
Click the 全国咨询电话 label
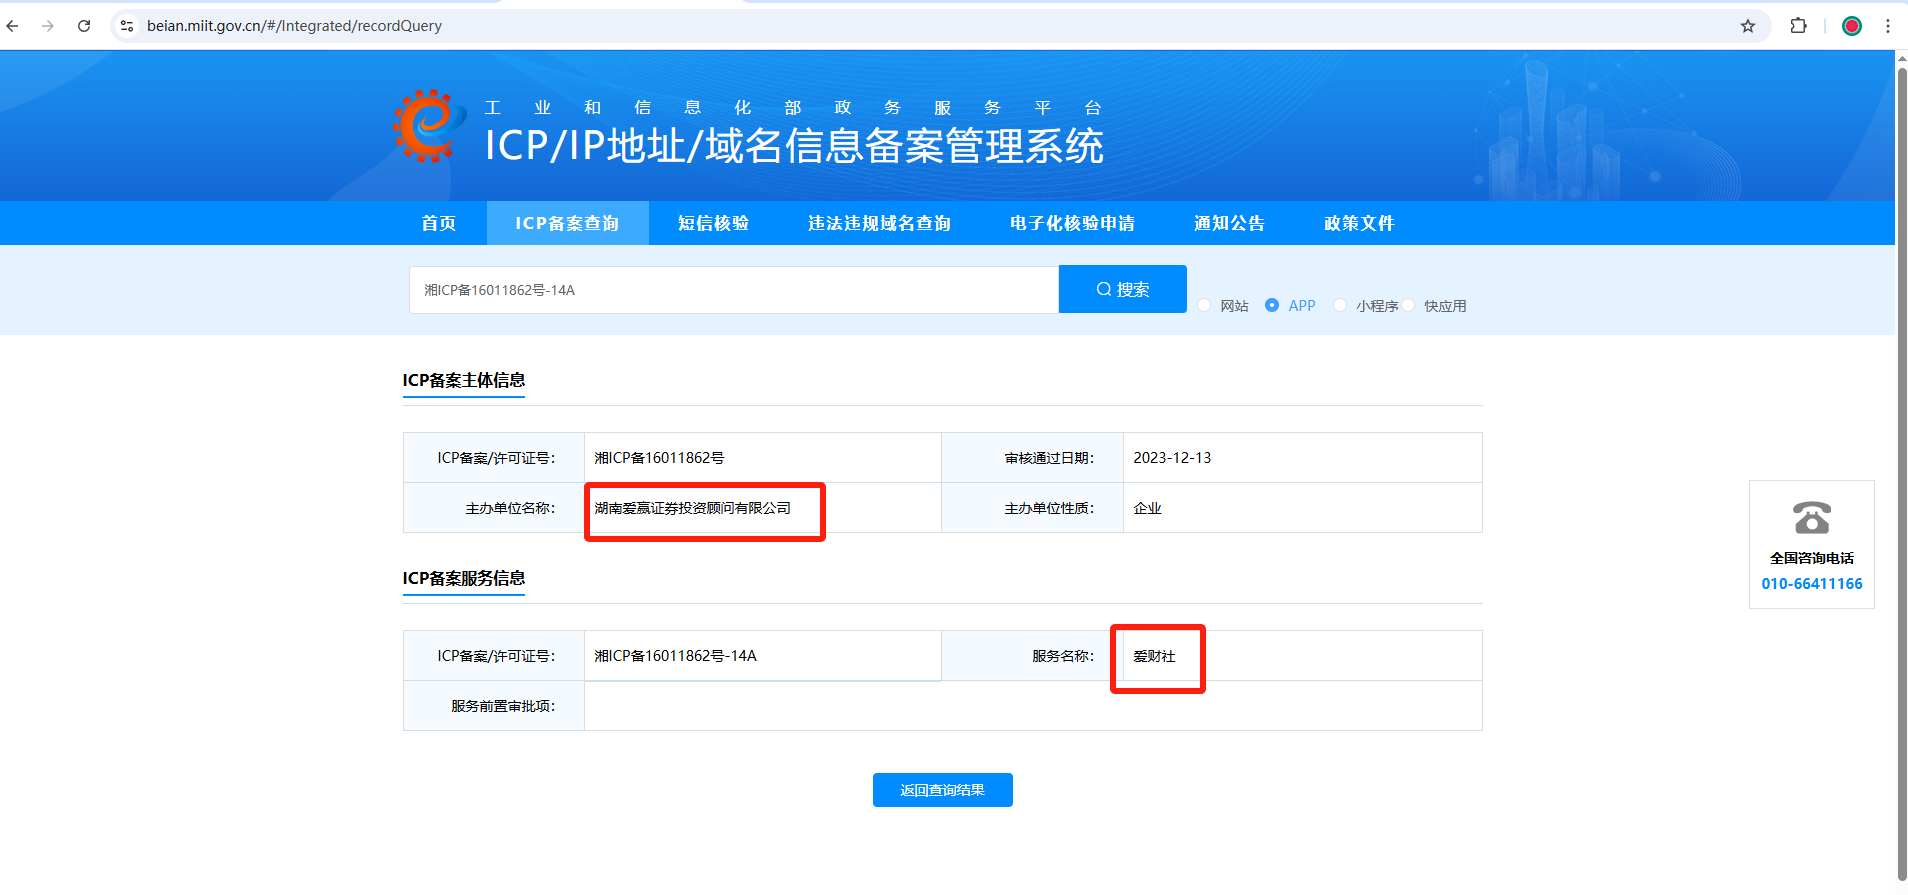[1812, 558]
